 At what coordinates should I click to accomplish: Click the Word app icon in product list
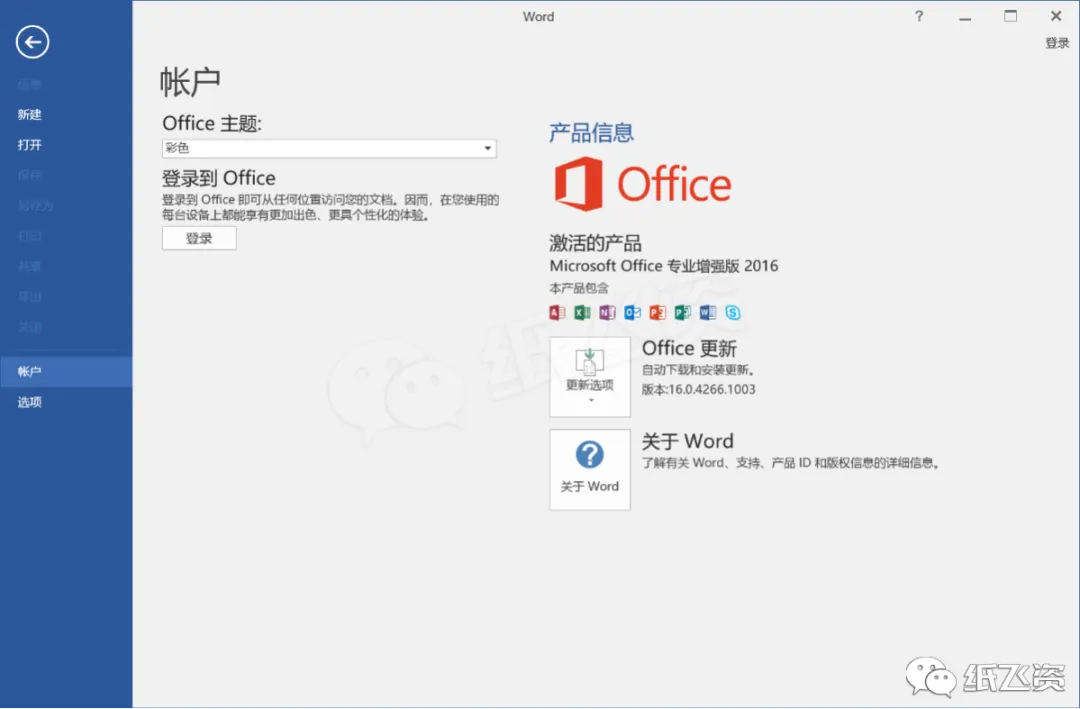[707, 313]
